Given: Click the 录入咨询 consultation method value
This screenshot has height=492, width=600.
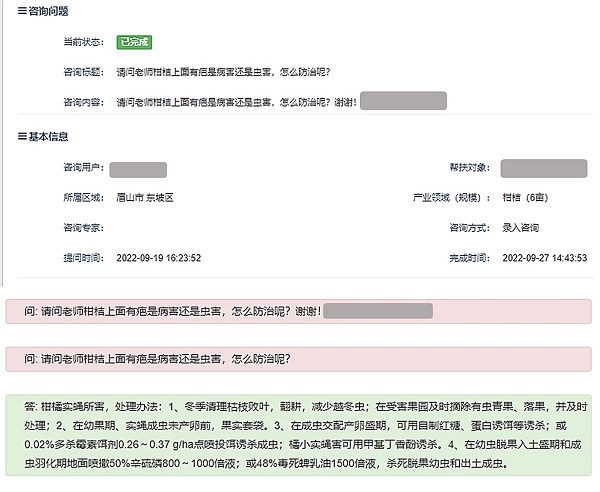Looking at the screenshot, I should pos(522,228).
